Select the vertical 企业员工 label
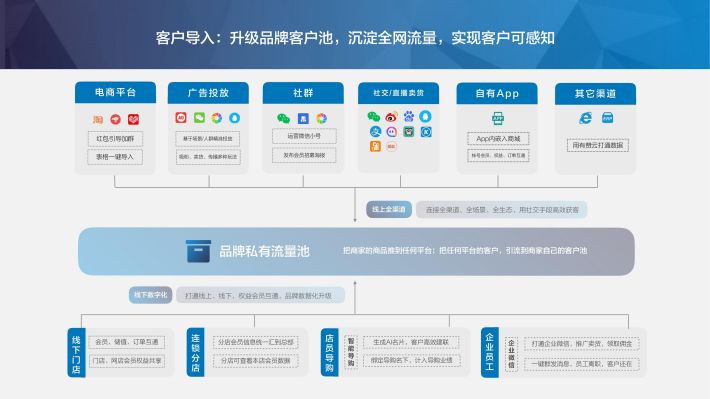The width and height of the screenshot is (710, 399). [489, 352]
